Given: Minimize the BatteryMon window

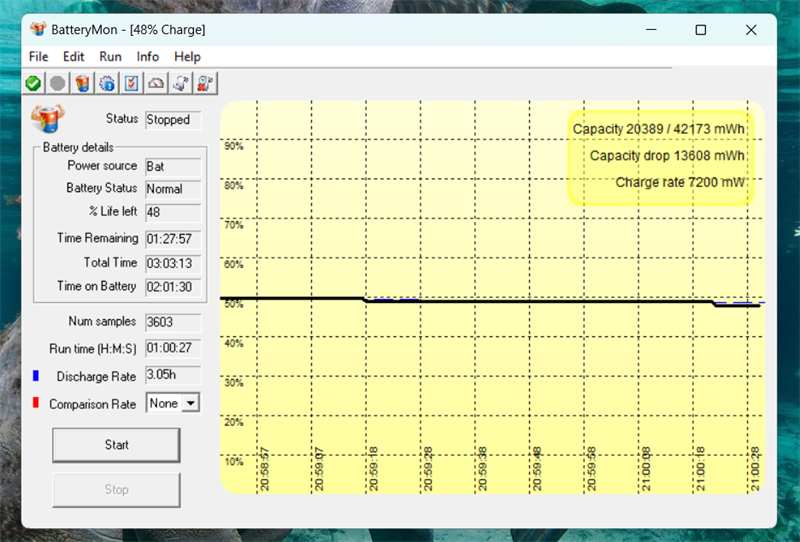Looking at the screenshot, I should click(651, 30).
